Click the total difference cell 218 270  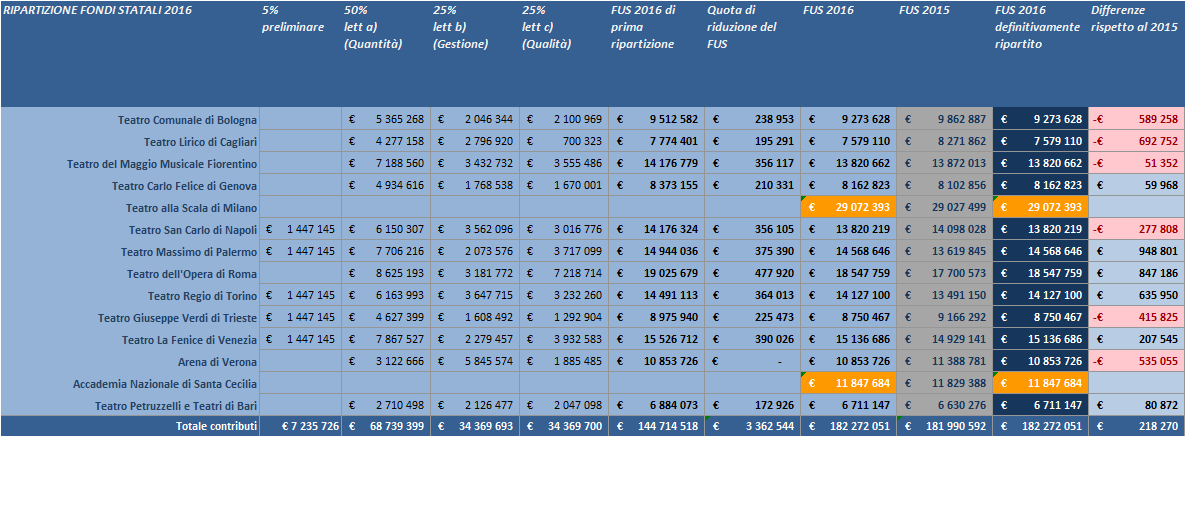click(1136, 426)
